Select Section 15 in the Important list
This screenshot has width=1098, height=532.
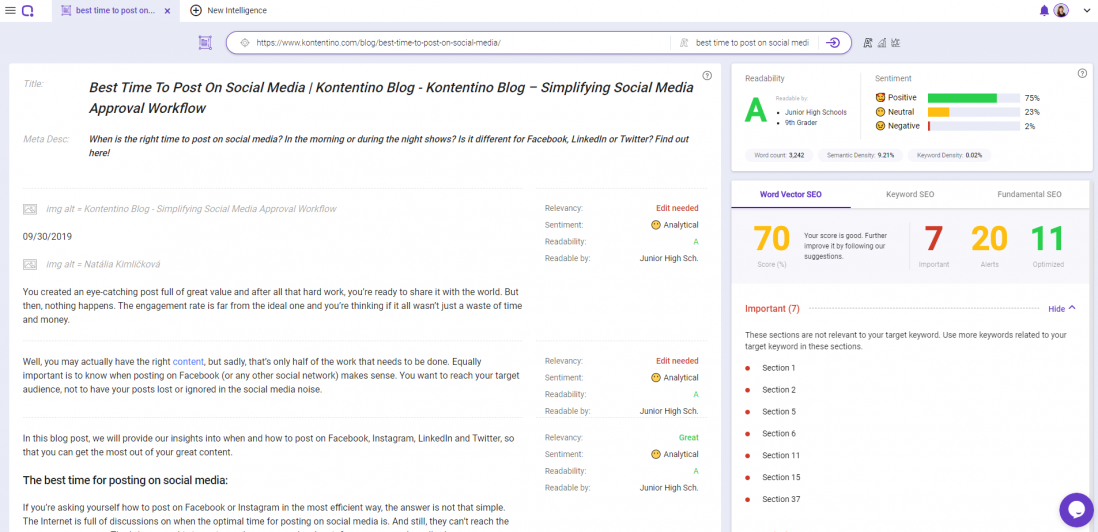[x=781, y=477]
